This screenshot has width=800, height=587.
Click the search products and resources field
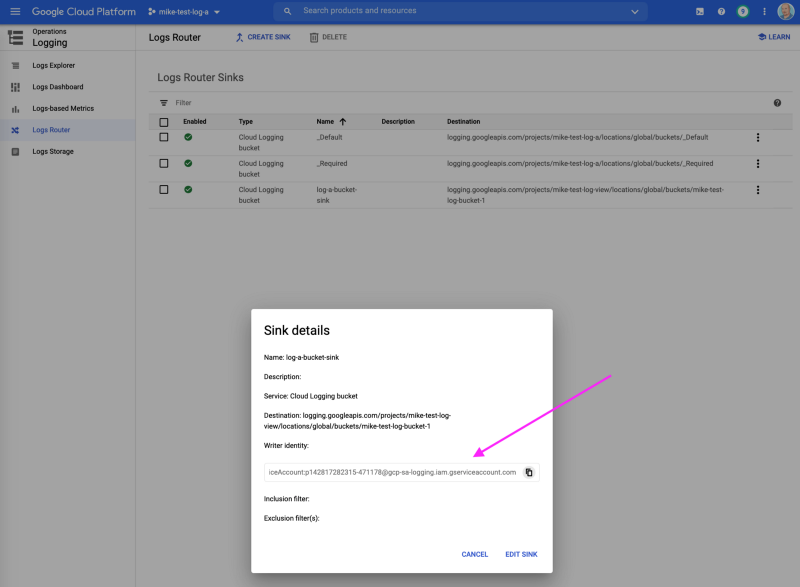pyautogui.click(x=460, y=11)
